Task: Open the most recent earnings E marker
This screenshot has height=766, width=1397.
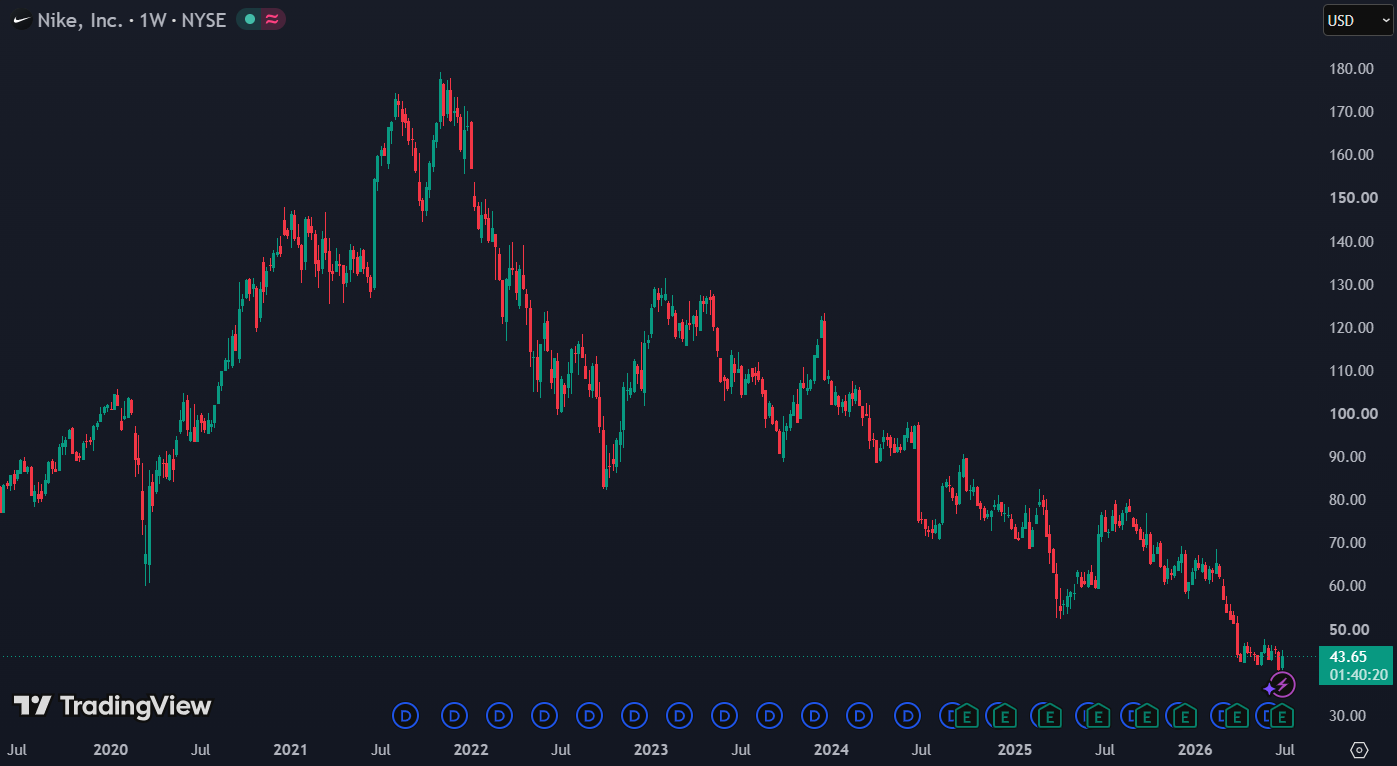Action: click(x=1280, y=715)
